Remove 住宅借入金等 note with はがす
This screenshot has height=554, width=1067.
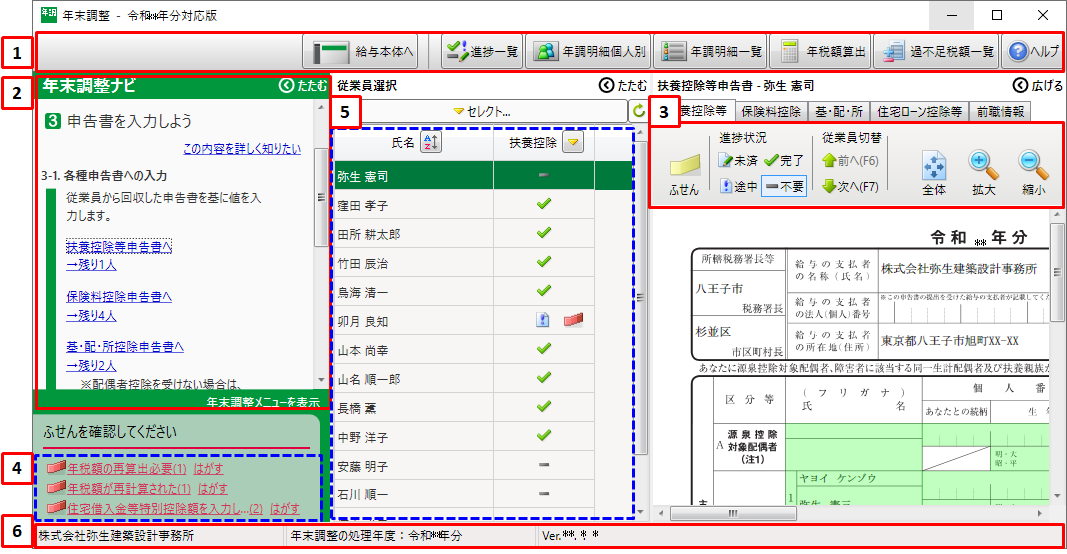click(x=284, y=508)
